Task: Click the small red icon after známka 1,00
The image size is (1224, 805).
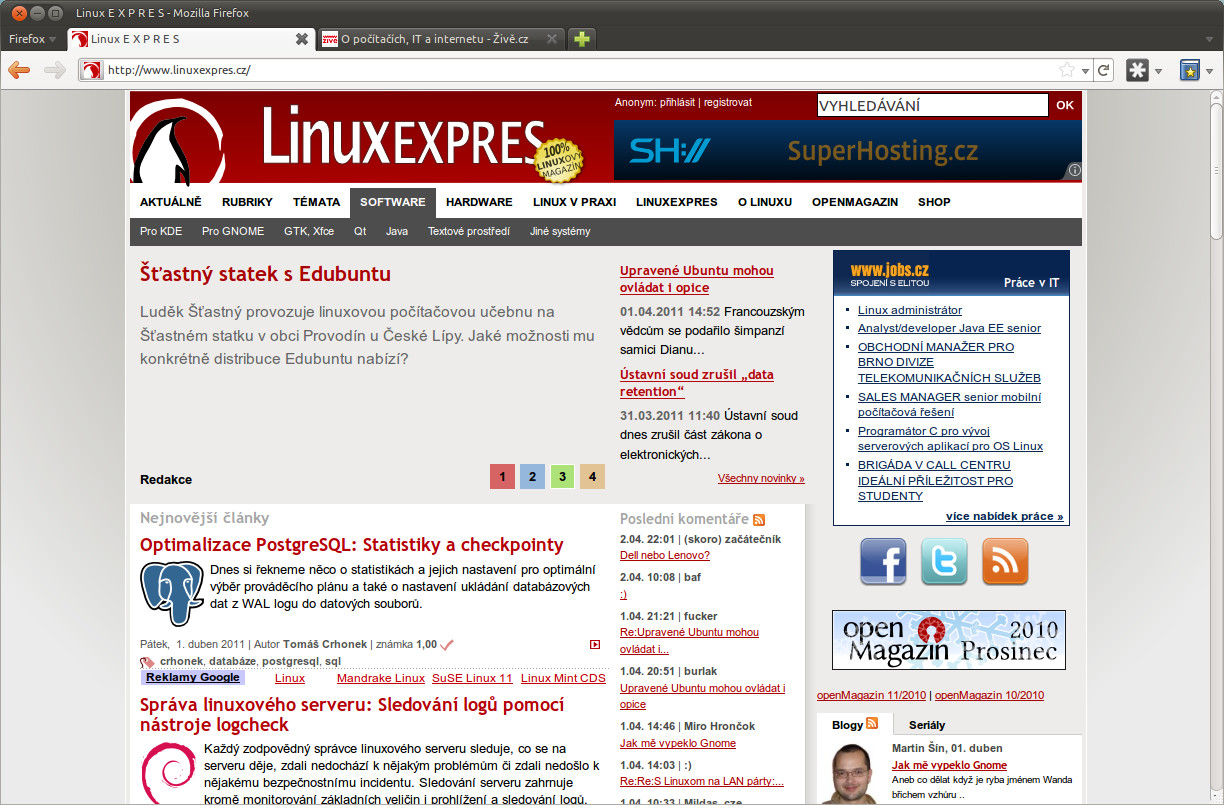Action: [x=595, y=645]
